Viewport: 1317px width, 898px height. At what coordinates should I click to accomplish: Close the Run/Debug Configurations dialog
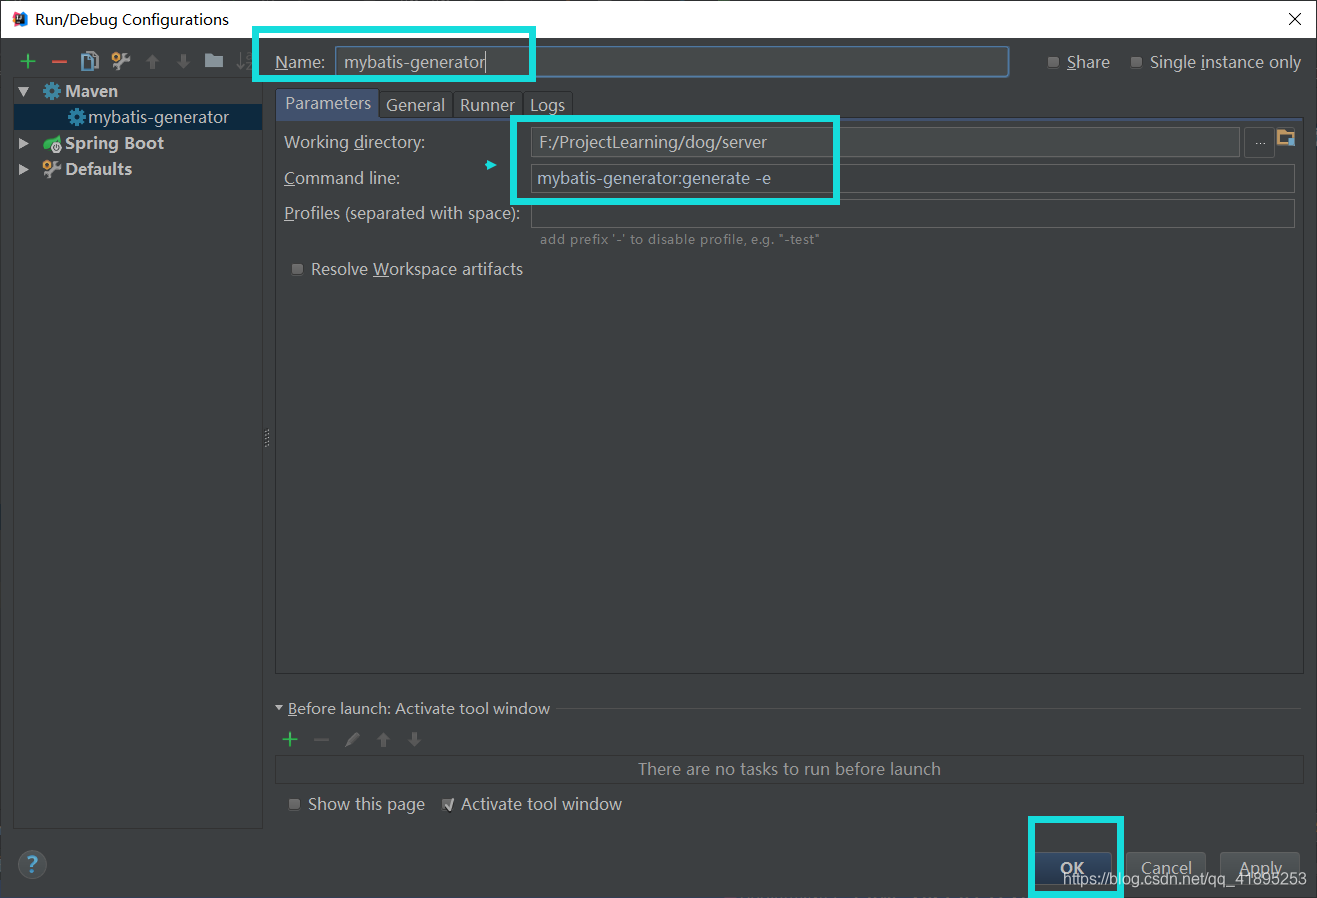tap(1295, 19)
